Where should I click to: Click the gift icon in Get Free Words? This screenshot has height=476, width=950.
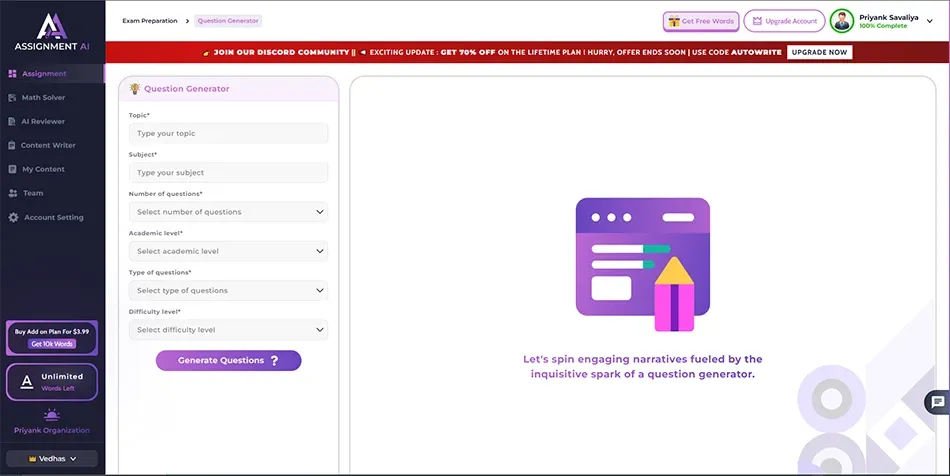coord(674,21)
